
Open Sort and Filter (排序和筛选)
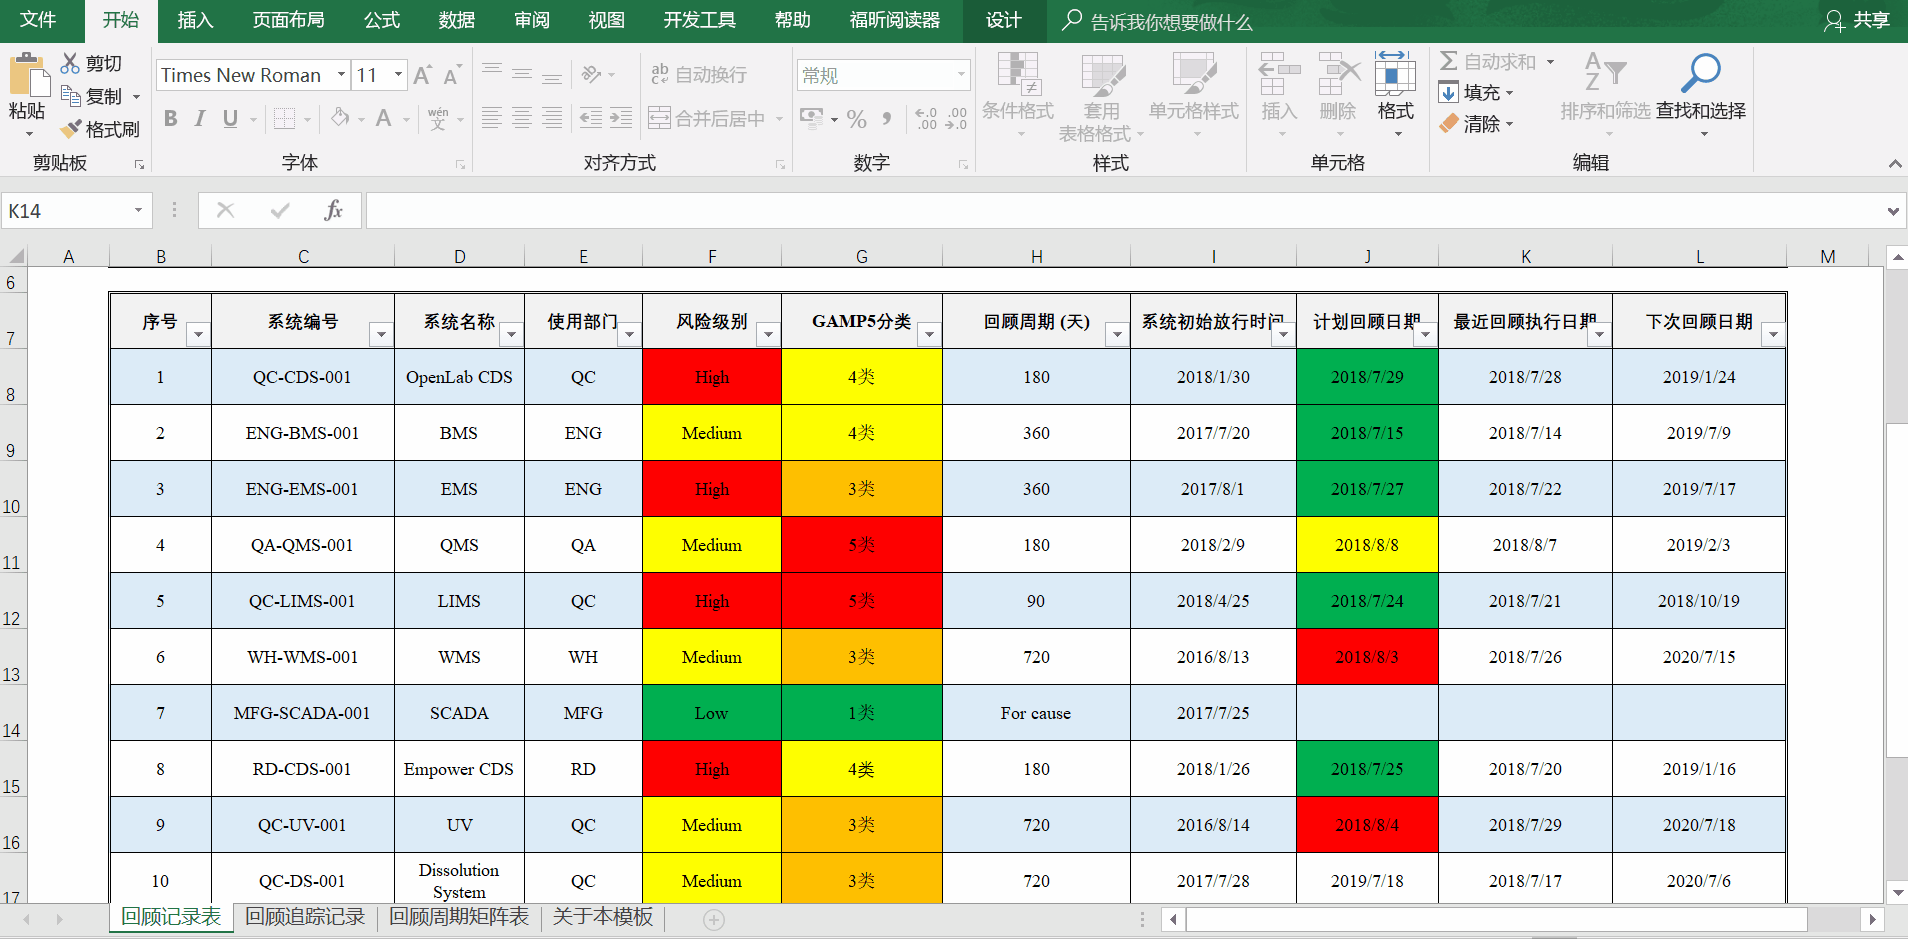point(1605,95)
